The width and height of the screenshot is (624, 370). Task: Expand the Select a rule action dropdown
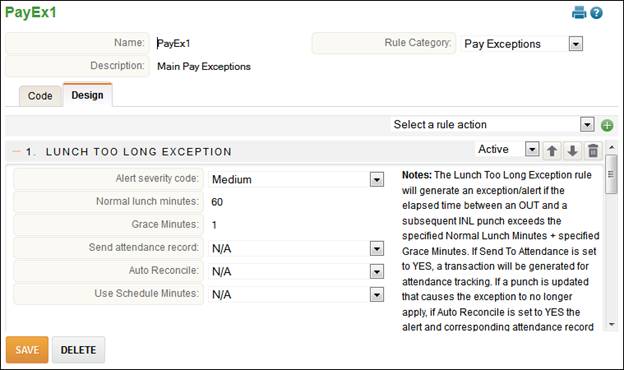point(587,125)
